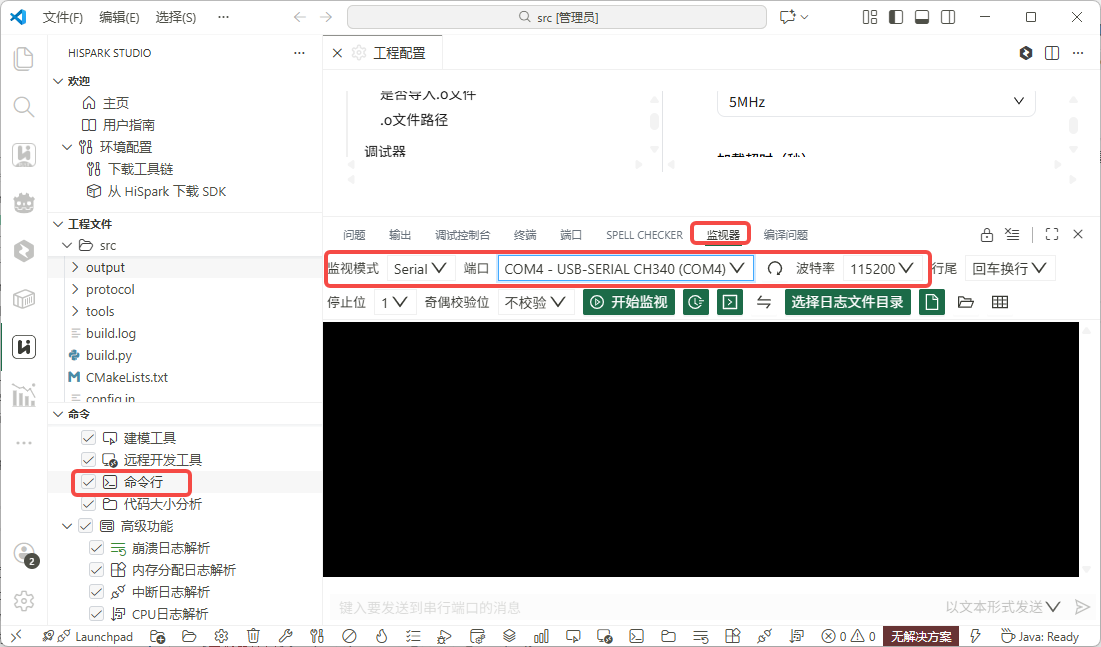
Task: Maximize the bottom panel size
Action: point(1052,234)
